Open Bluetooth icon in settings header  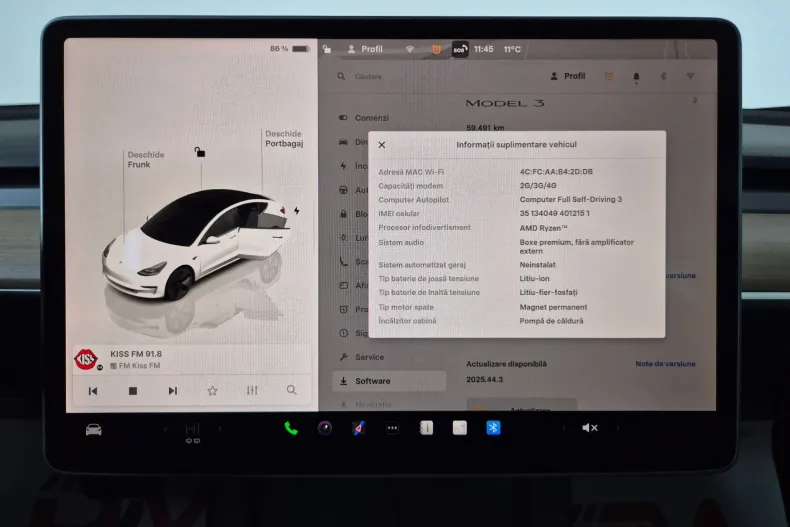point(664,76)
